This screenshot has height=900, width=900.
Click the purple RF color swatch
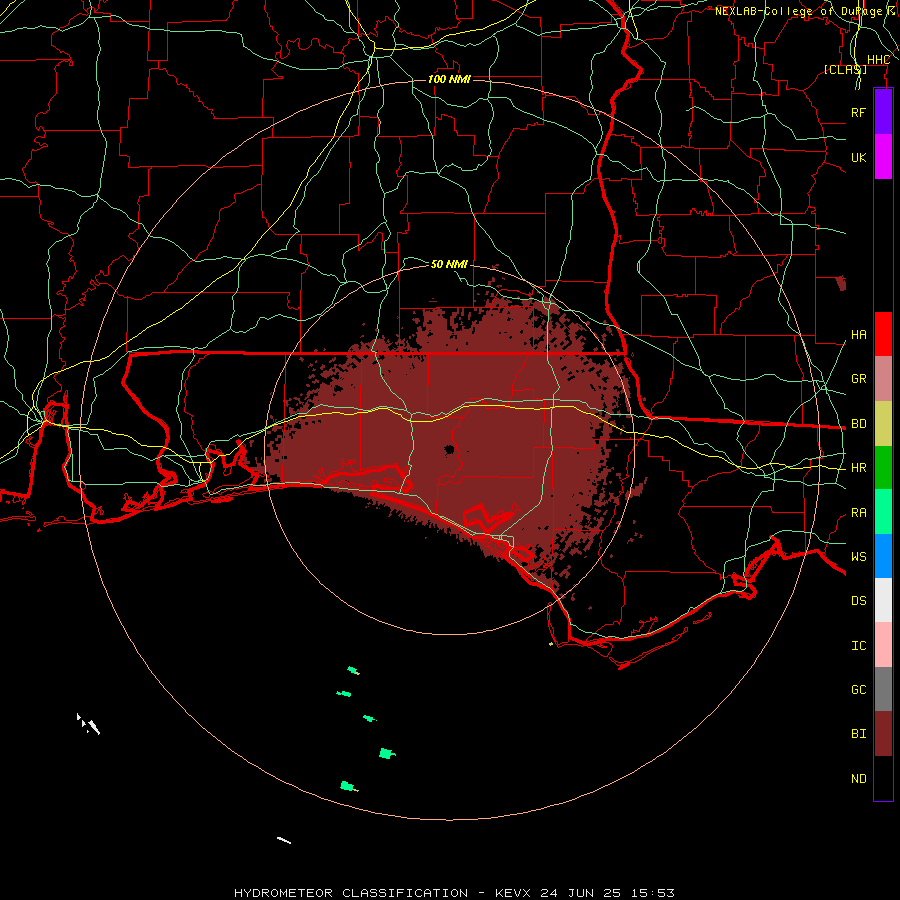pyautogui.click(x=883, y=112)
